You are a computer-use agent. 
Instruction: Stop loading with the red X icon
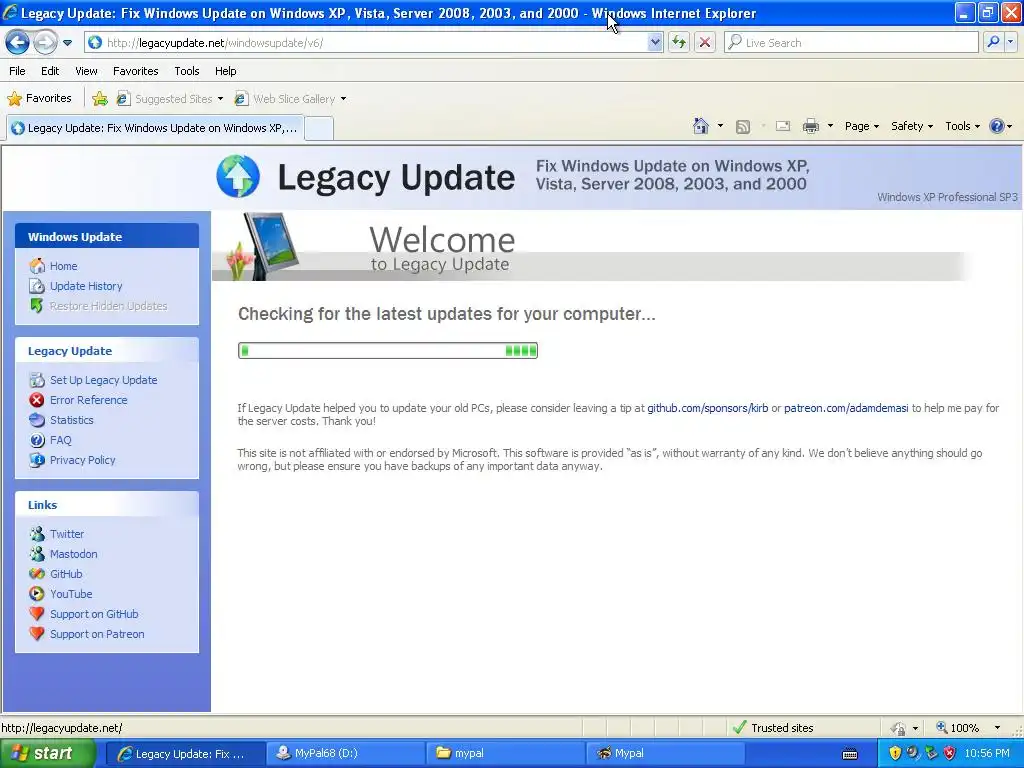pyautogui.click(x=705, y=42)
